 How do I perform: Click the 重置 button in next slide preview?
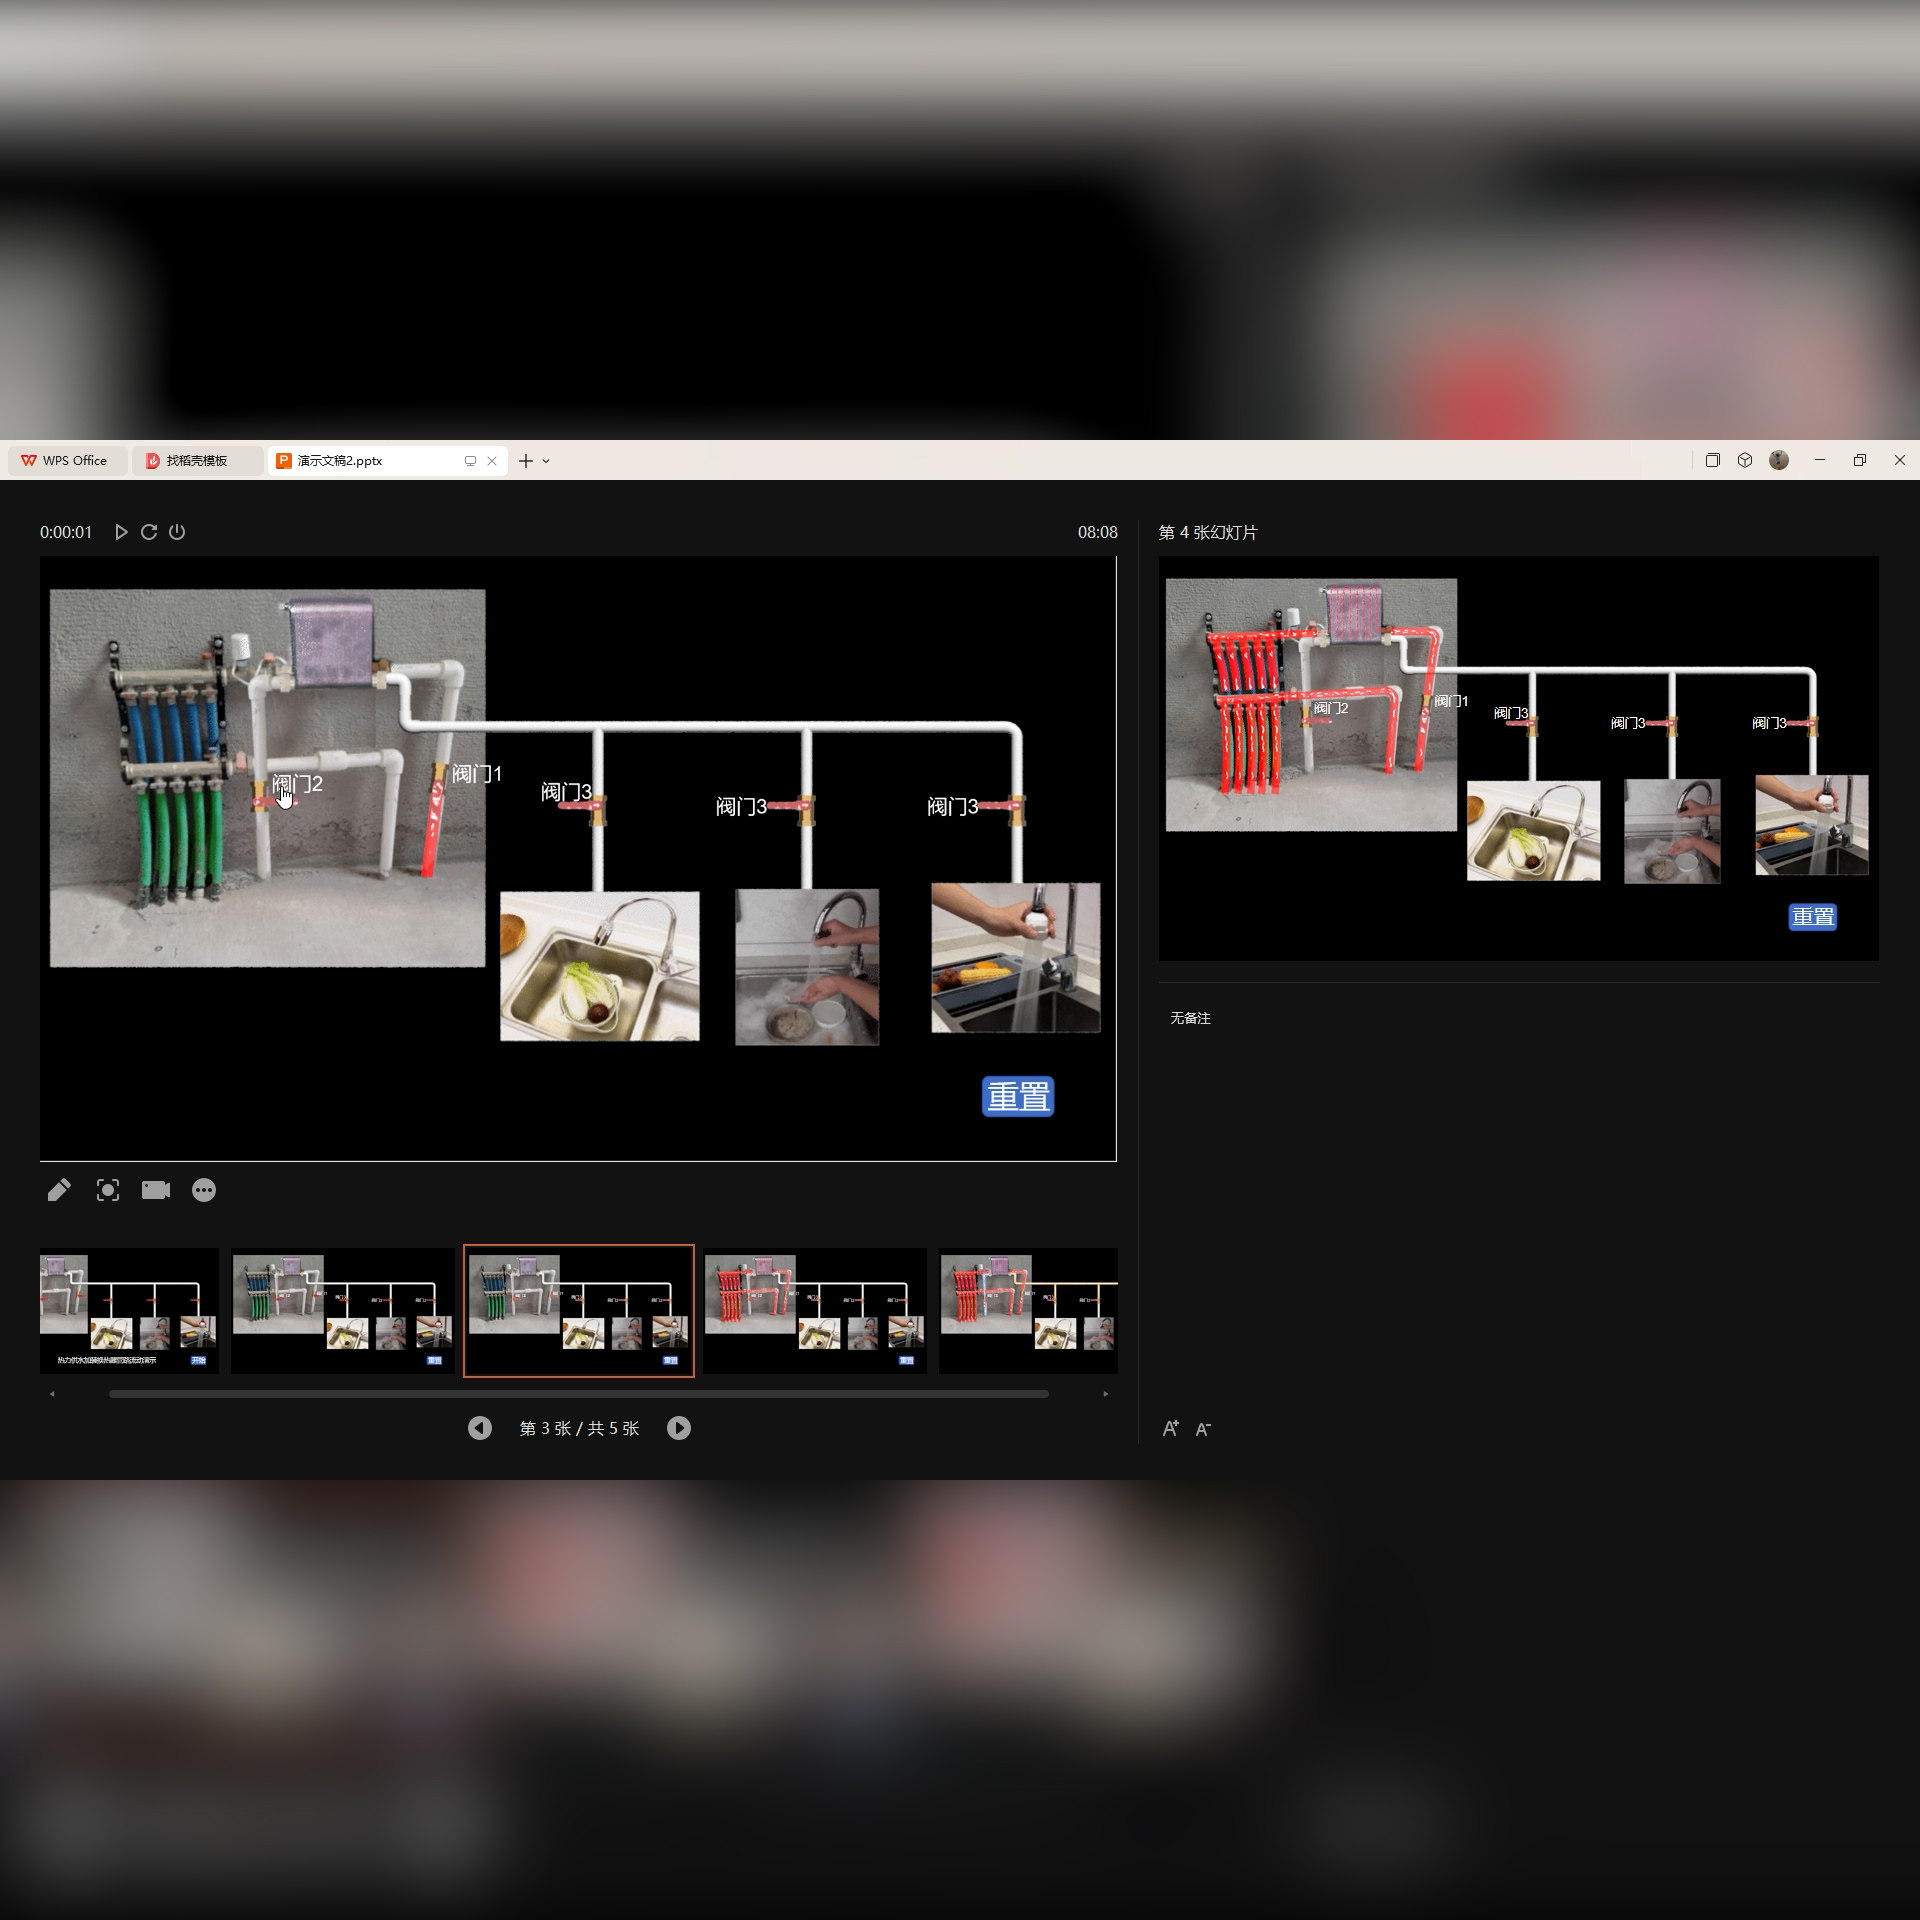click(1813, 916)
